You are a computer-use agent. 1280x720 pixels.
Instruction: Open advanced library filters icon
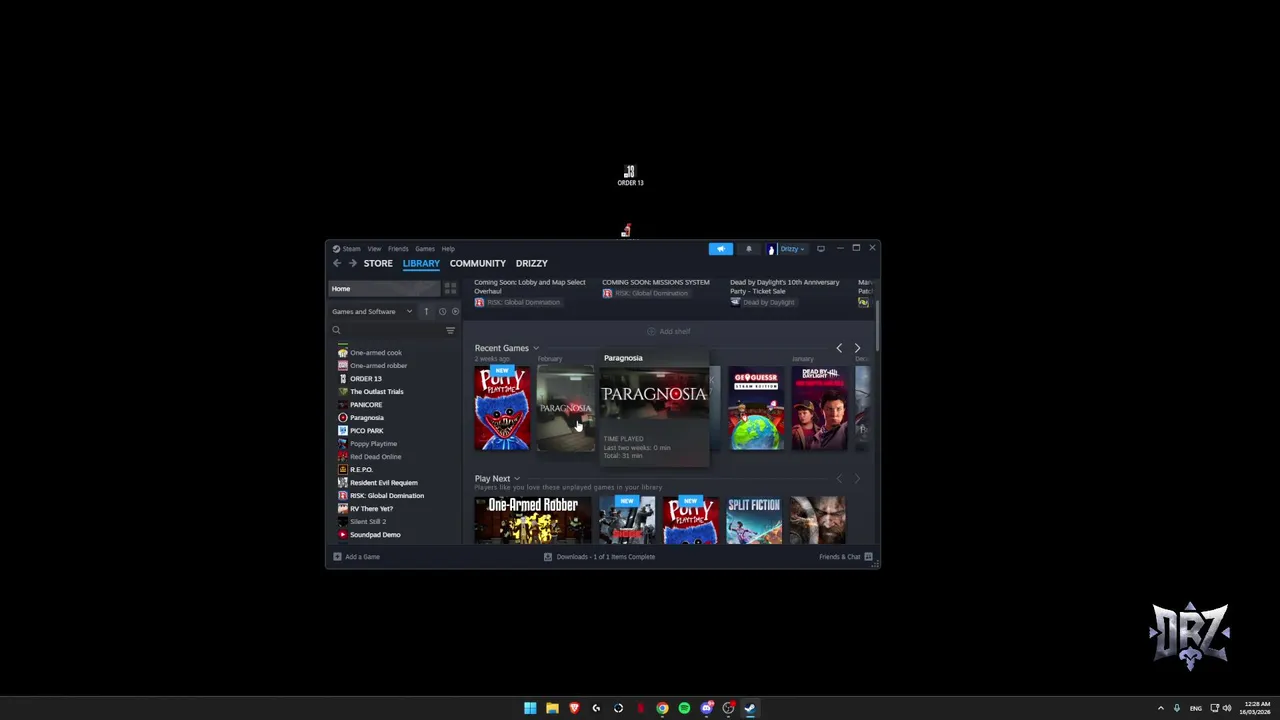(x=450, y=330)
